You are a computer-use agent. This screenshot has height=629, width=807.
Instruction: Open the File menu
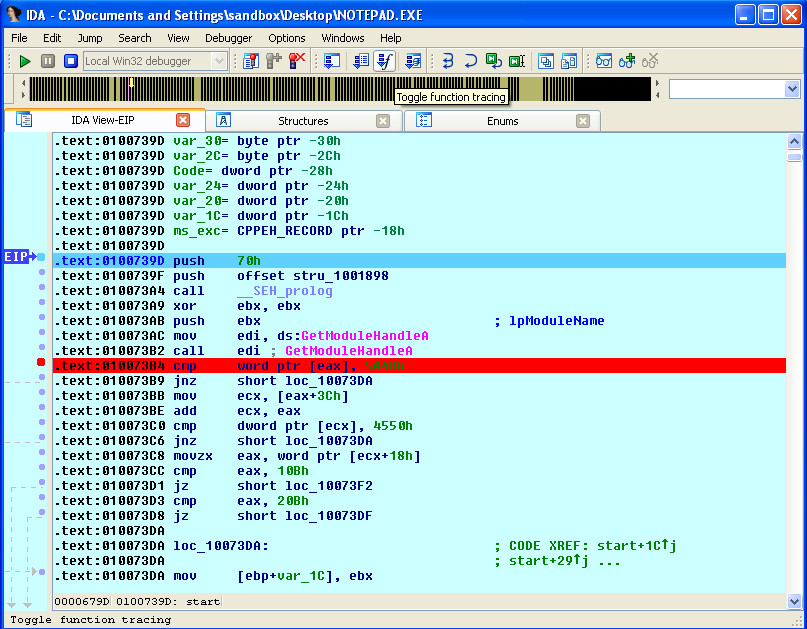(x=19, y=38)
